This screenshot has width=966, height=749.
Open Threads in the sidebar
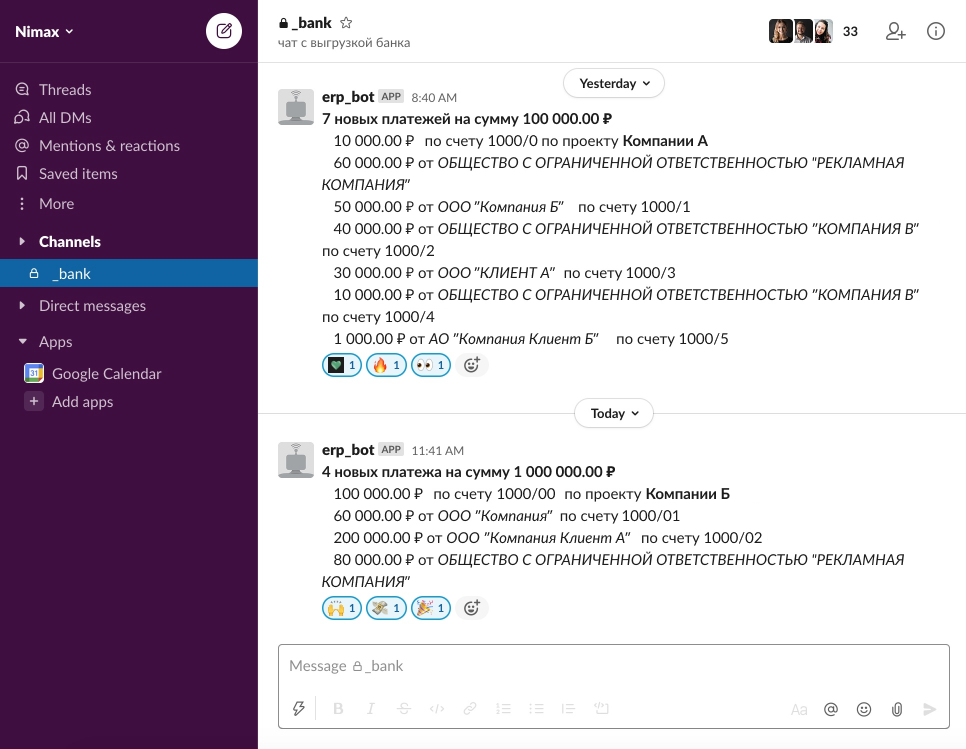[x=65, y=90]
